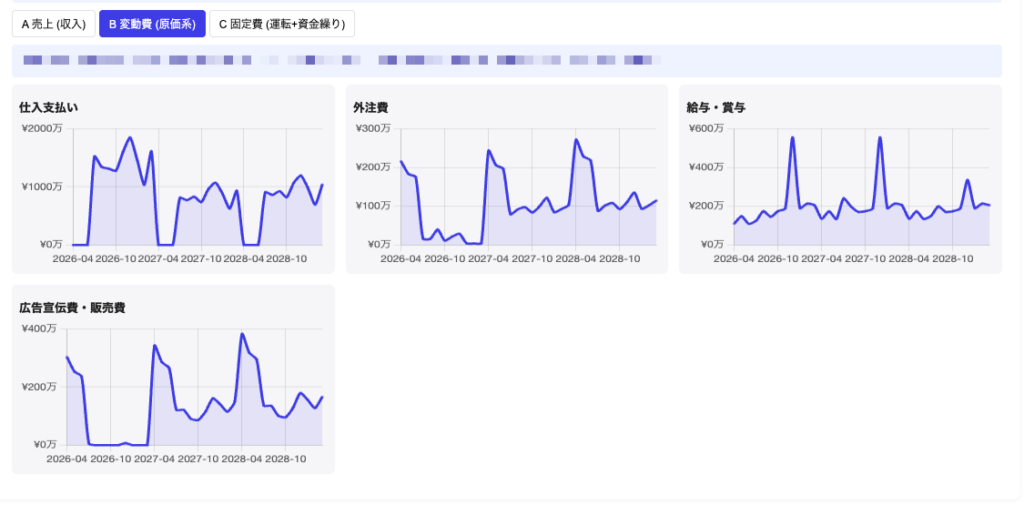Click the 仕入支払い chart title

point(49,108)
